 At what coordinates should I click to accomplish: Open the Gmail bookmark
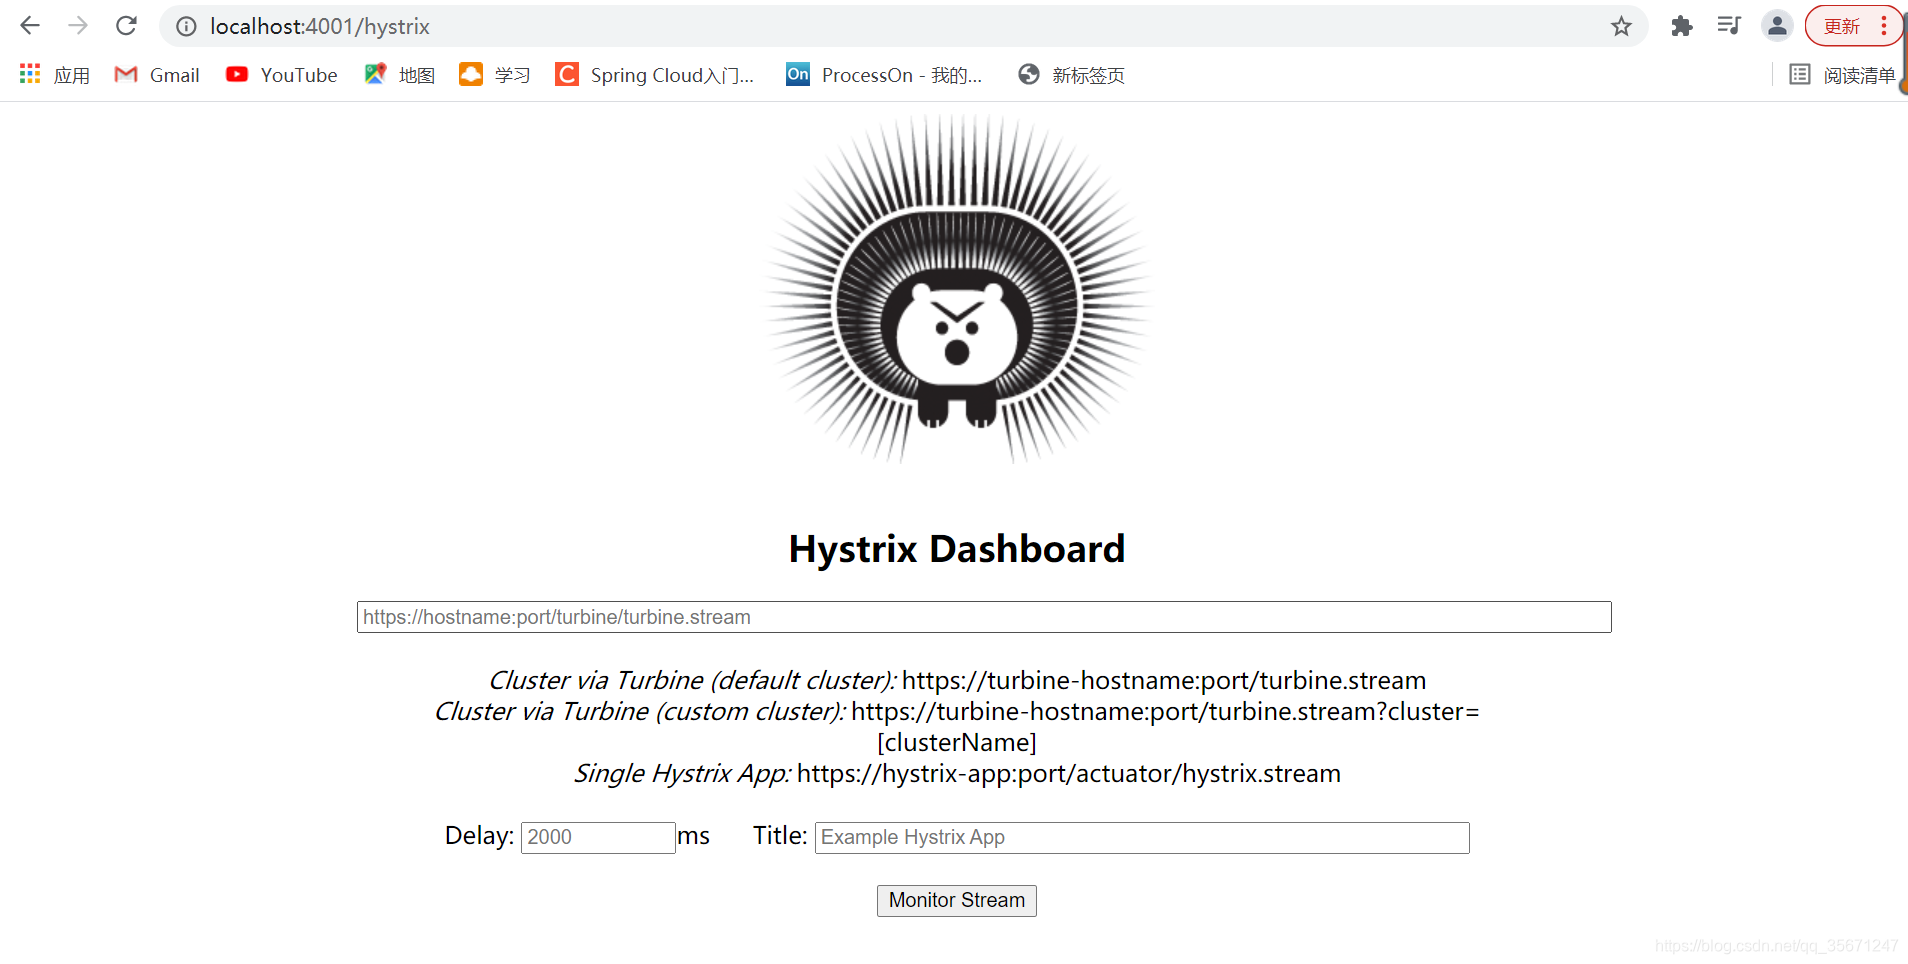(157, 75)
